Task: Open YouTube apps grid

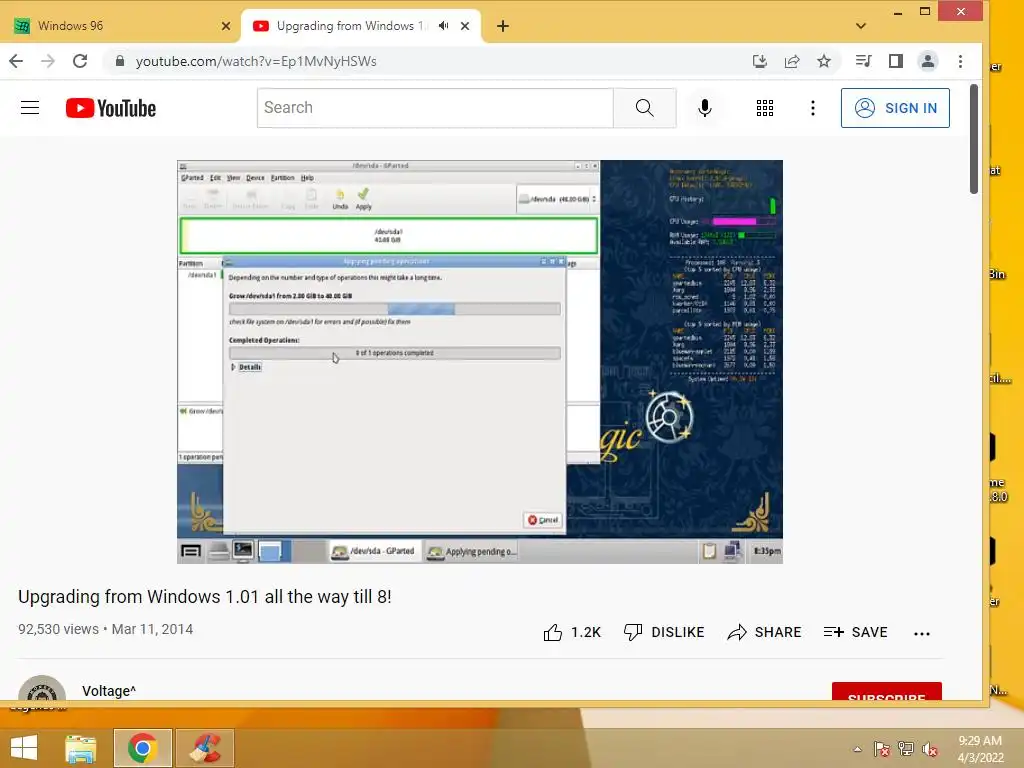Action: (x=765, y=108)
